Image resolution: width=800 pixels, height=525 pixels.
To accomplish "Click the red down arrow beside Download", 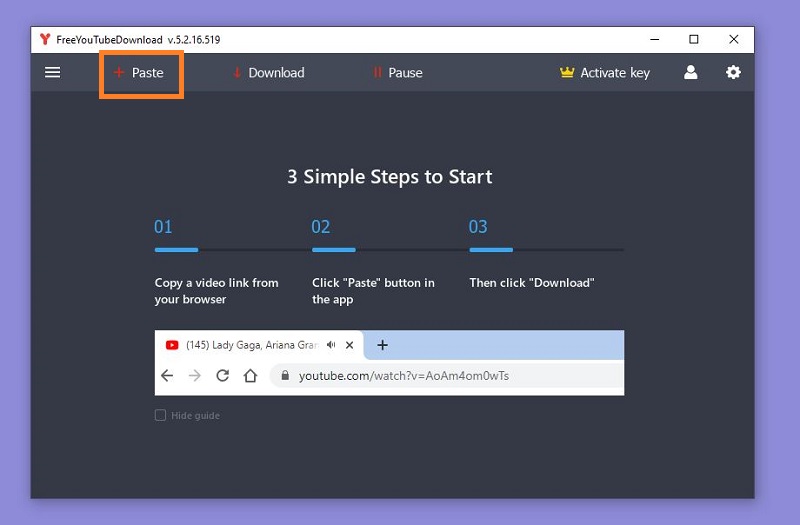I will [x=237, y=73].
